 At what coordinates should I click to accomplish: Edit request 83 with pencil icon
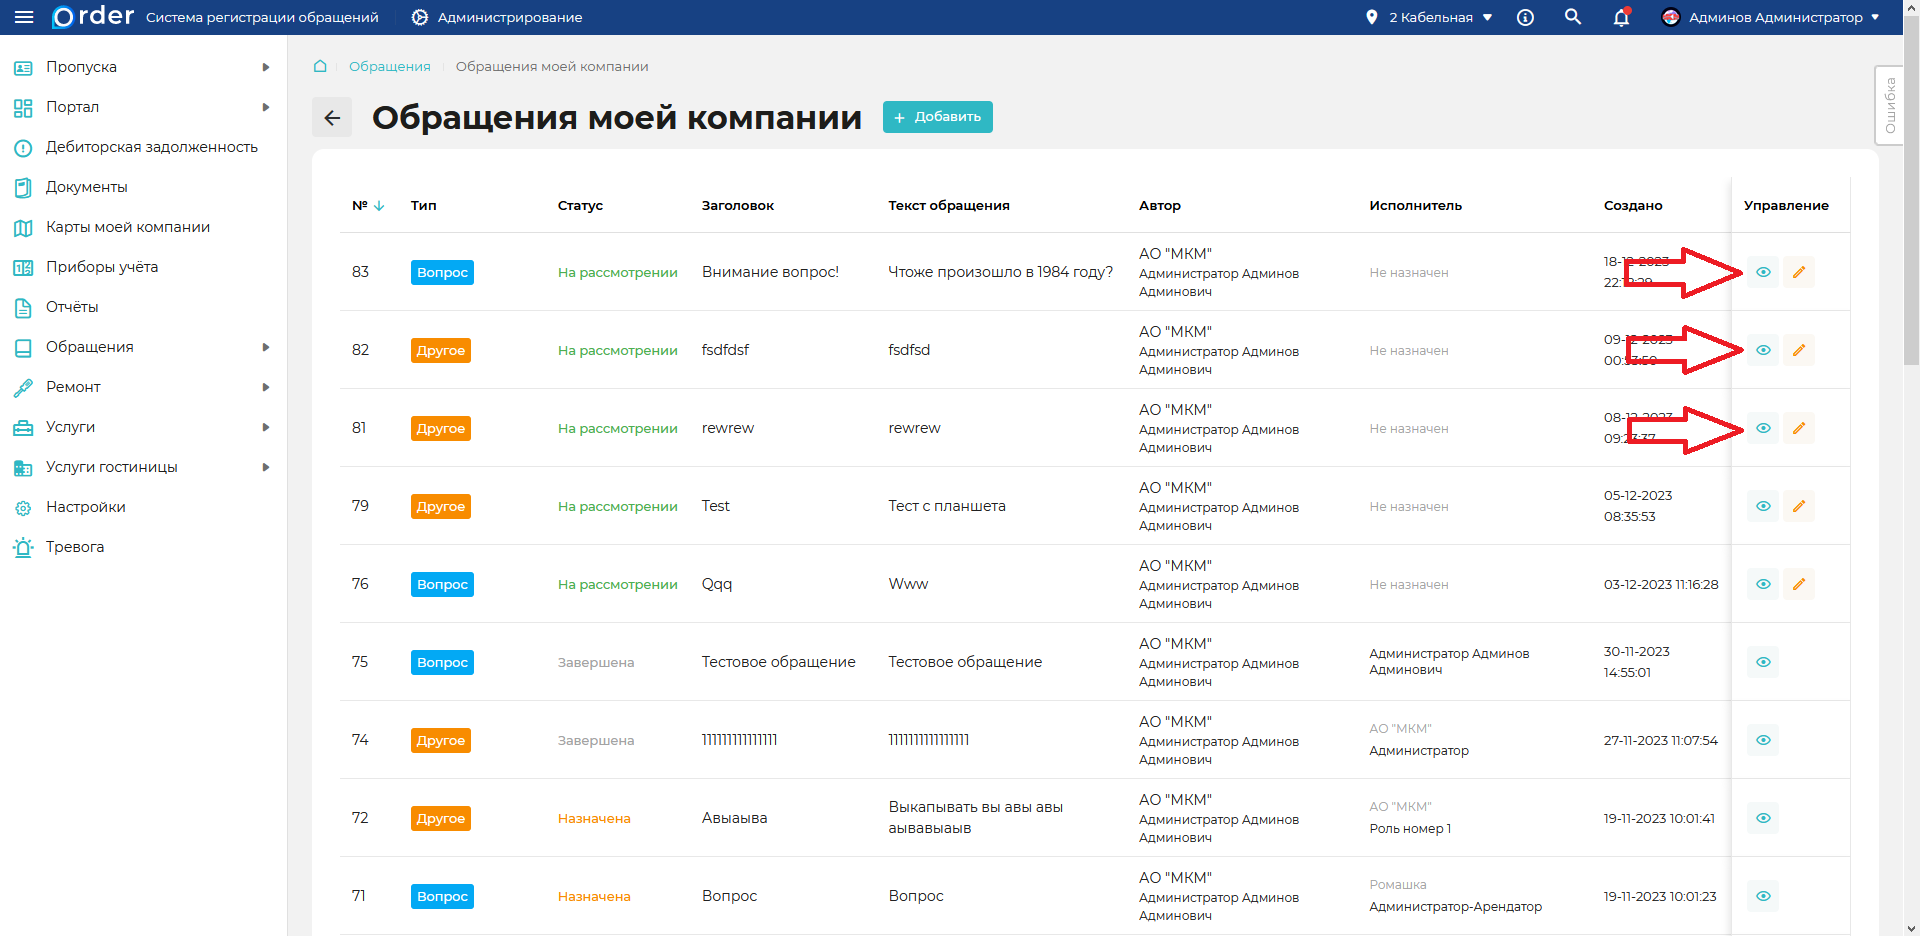click(1798, 272)
